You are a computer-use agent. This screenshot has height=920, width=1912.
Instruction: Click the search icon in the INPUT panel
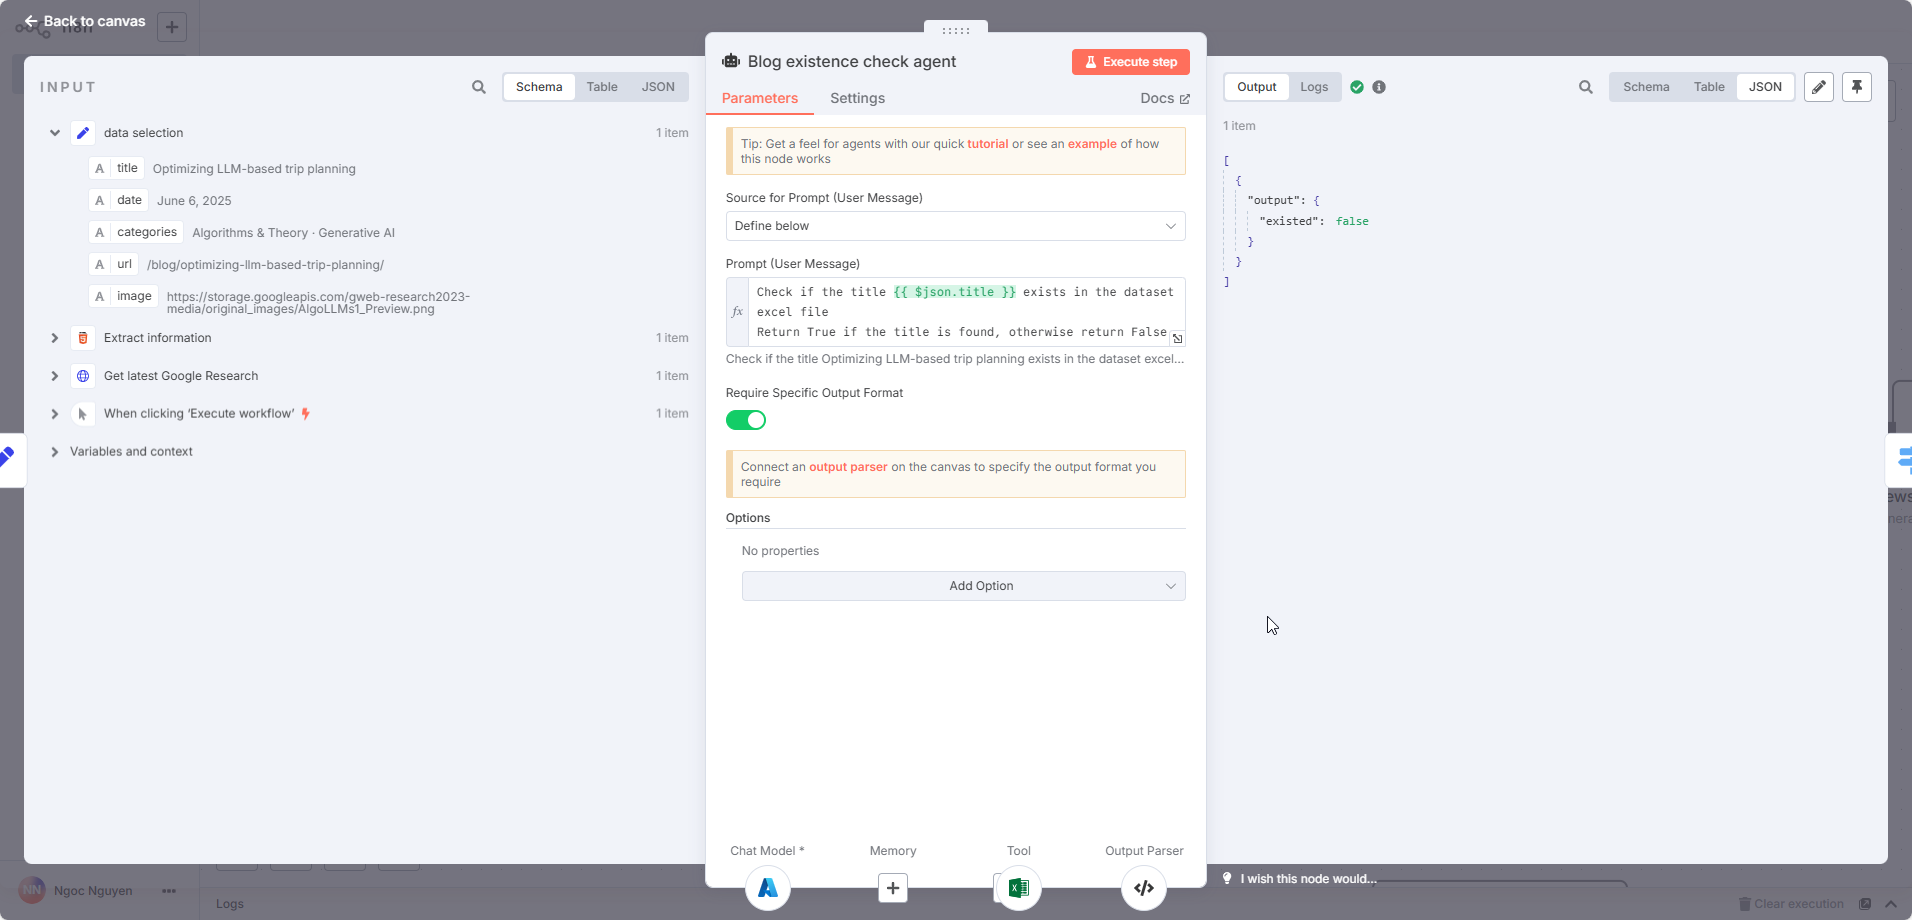(x=479, y=87)
